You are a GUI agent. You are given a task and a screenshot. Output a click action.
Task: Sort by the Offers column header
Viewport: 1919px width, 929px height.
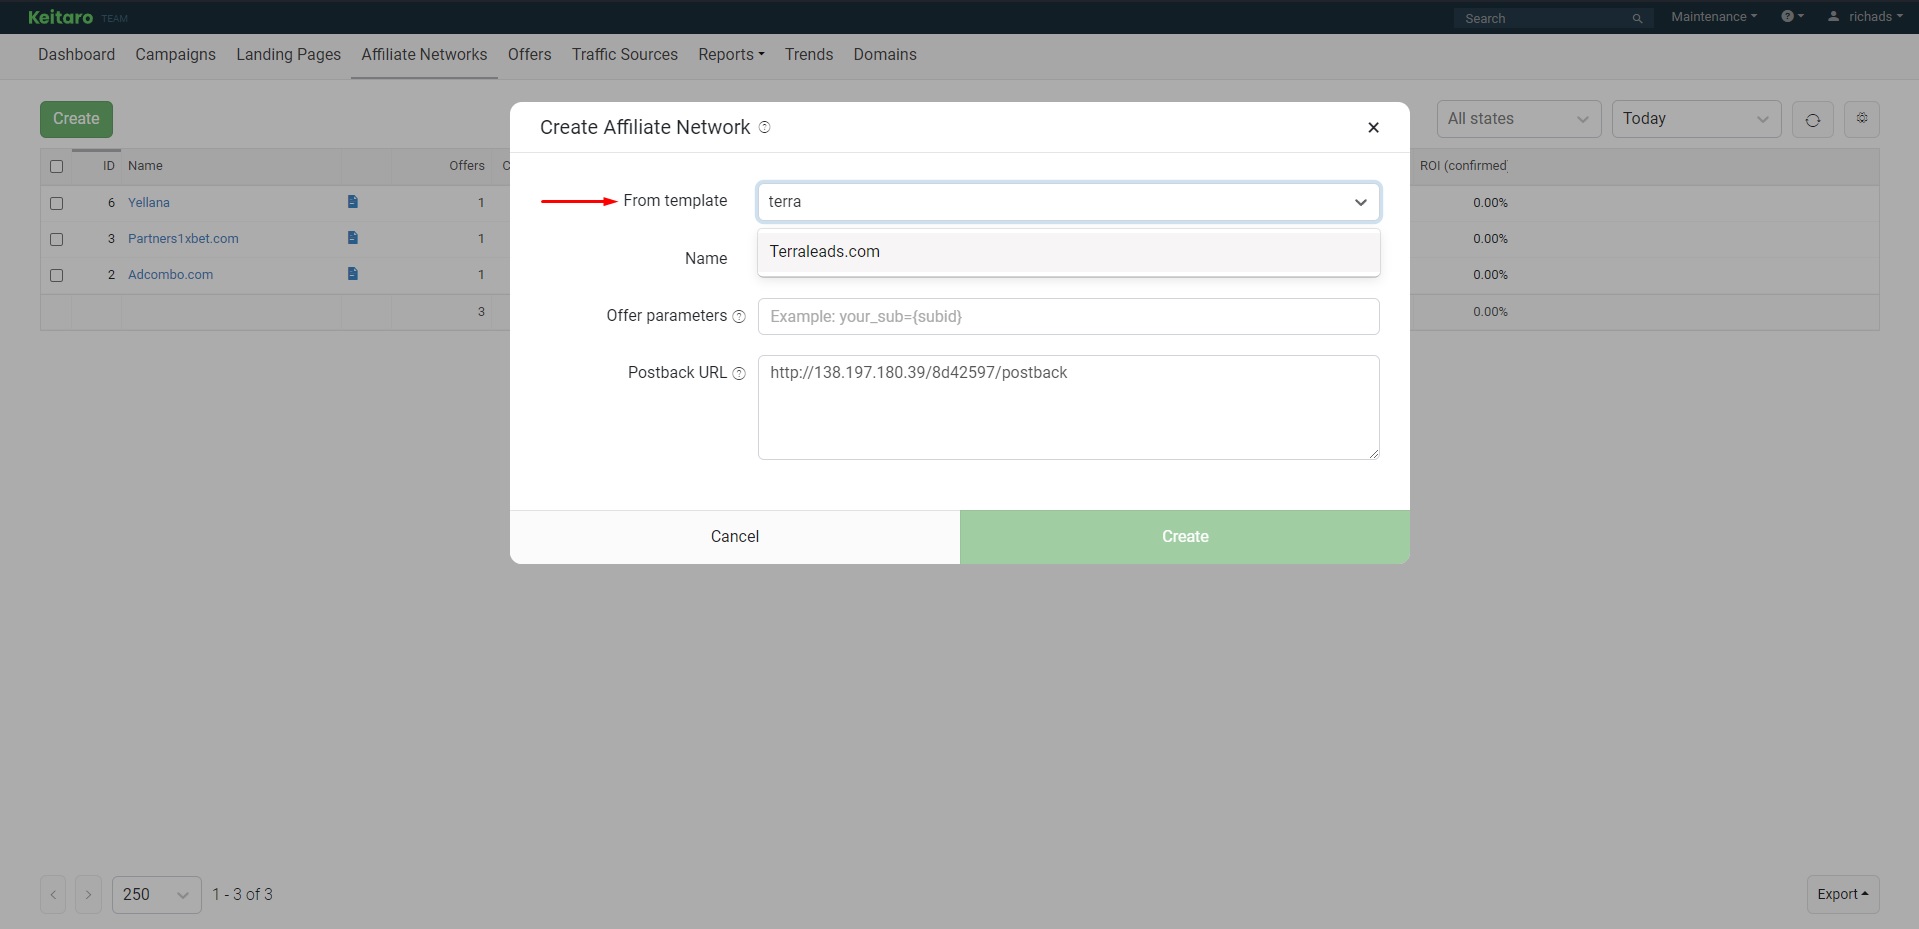pyautogui.click(x=467, y=166)
